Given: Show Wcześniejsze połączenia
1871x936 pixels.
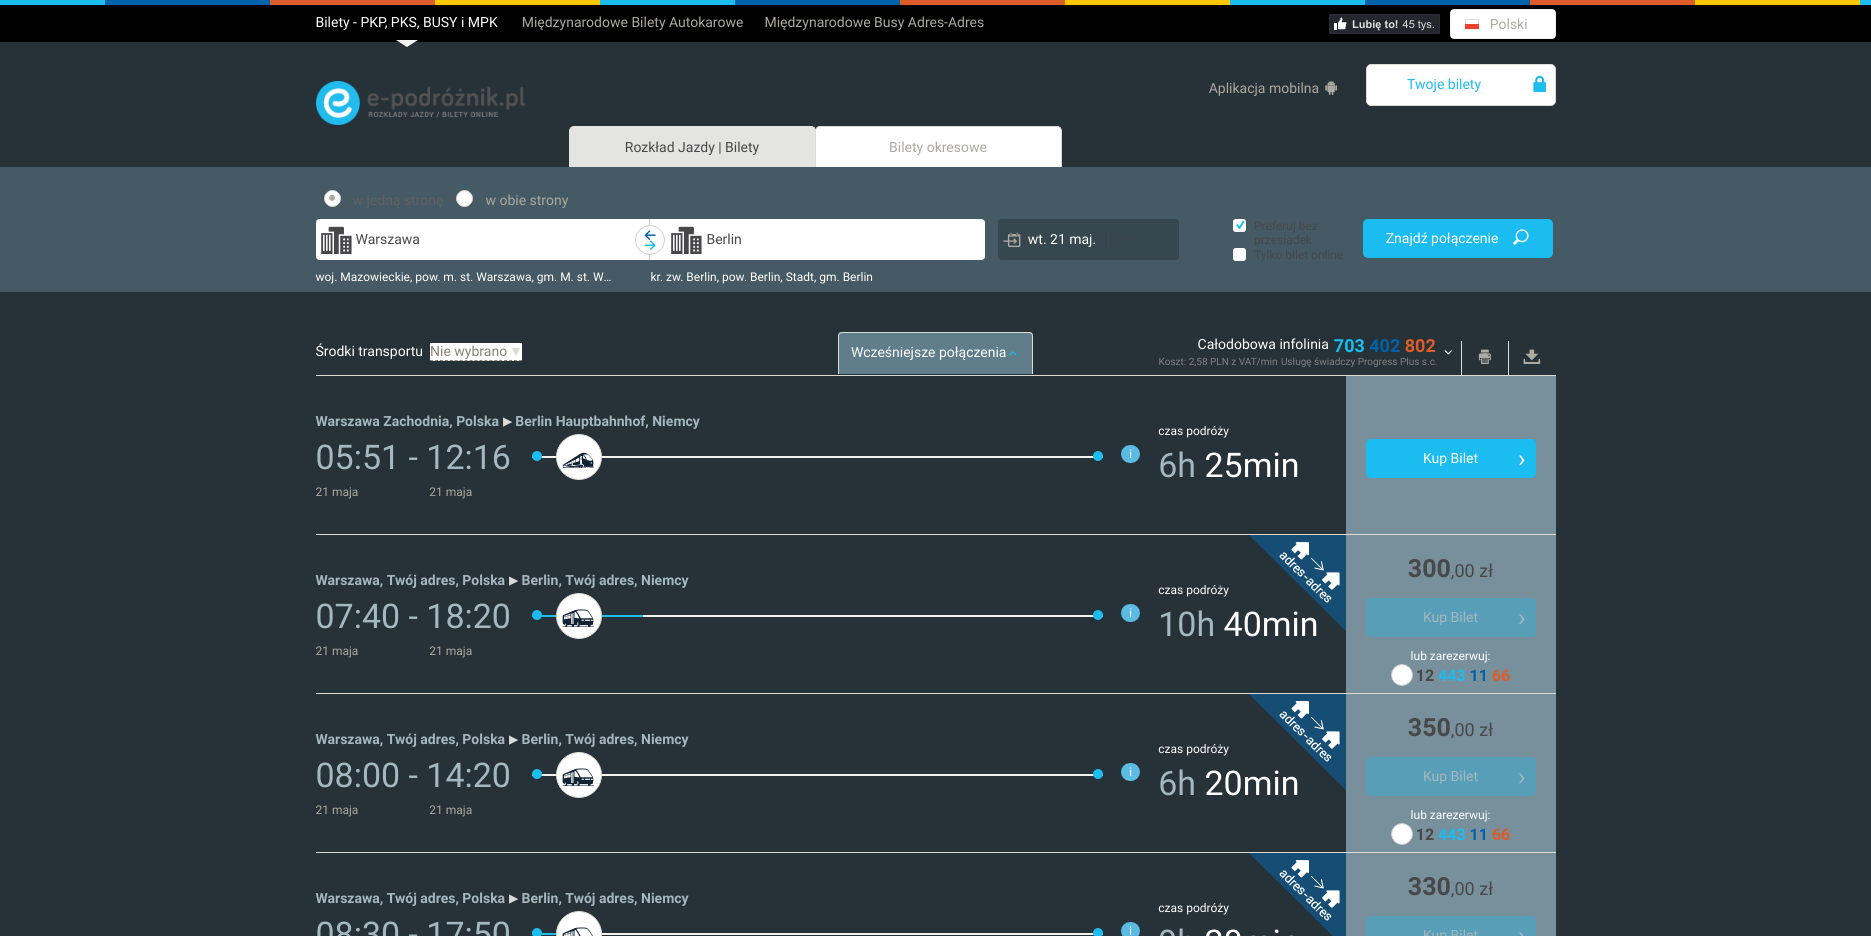Looking at the screenshot, I should tap(935, 353).
